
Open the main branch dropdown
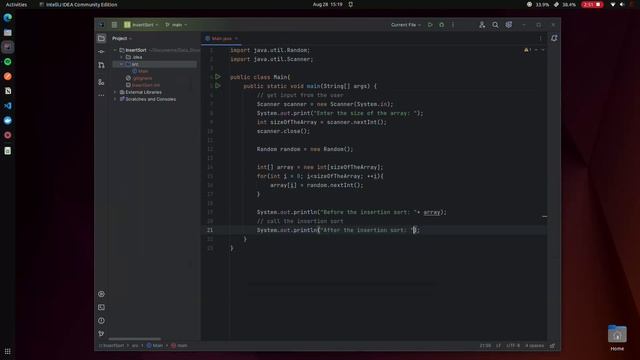pos(176,25)
